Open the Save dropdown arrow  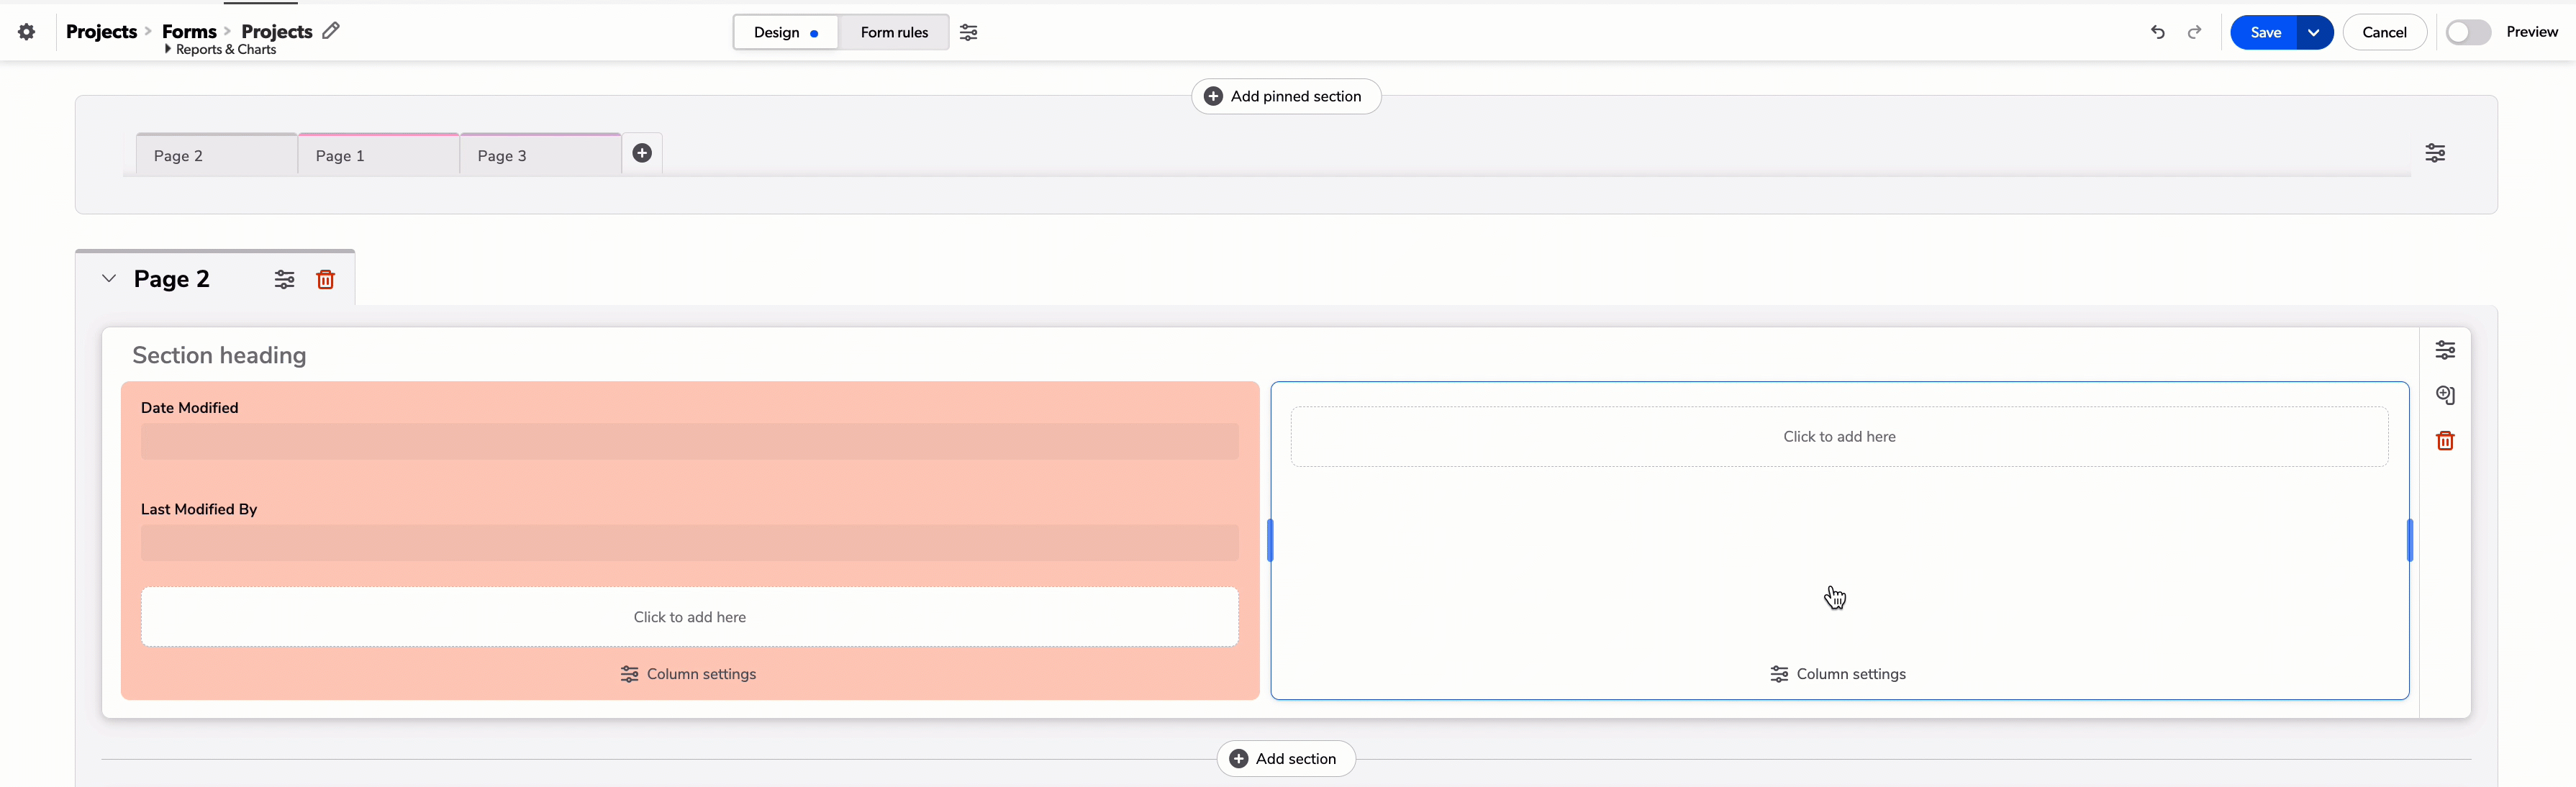pyautogui.click(x=2314, y=32)
